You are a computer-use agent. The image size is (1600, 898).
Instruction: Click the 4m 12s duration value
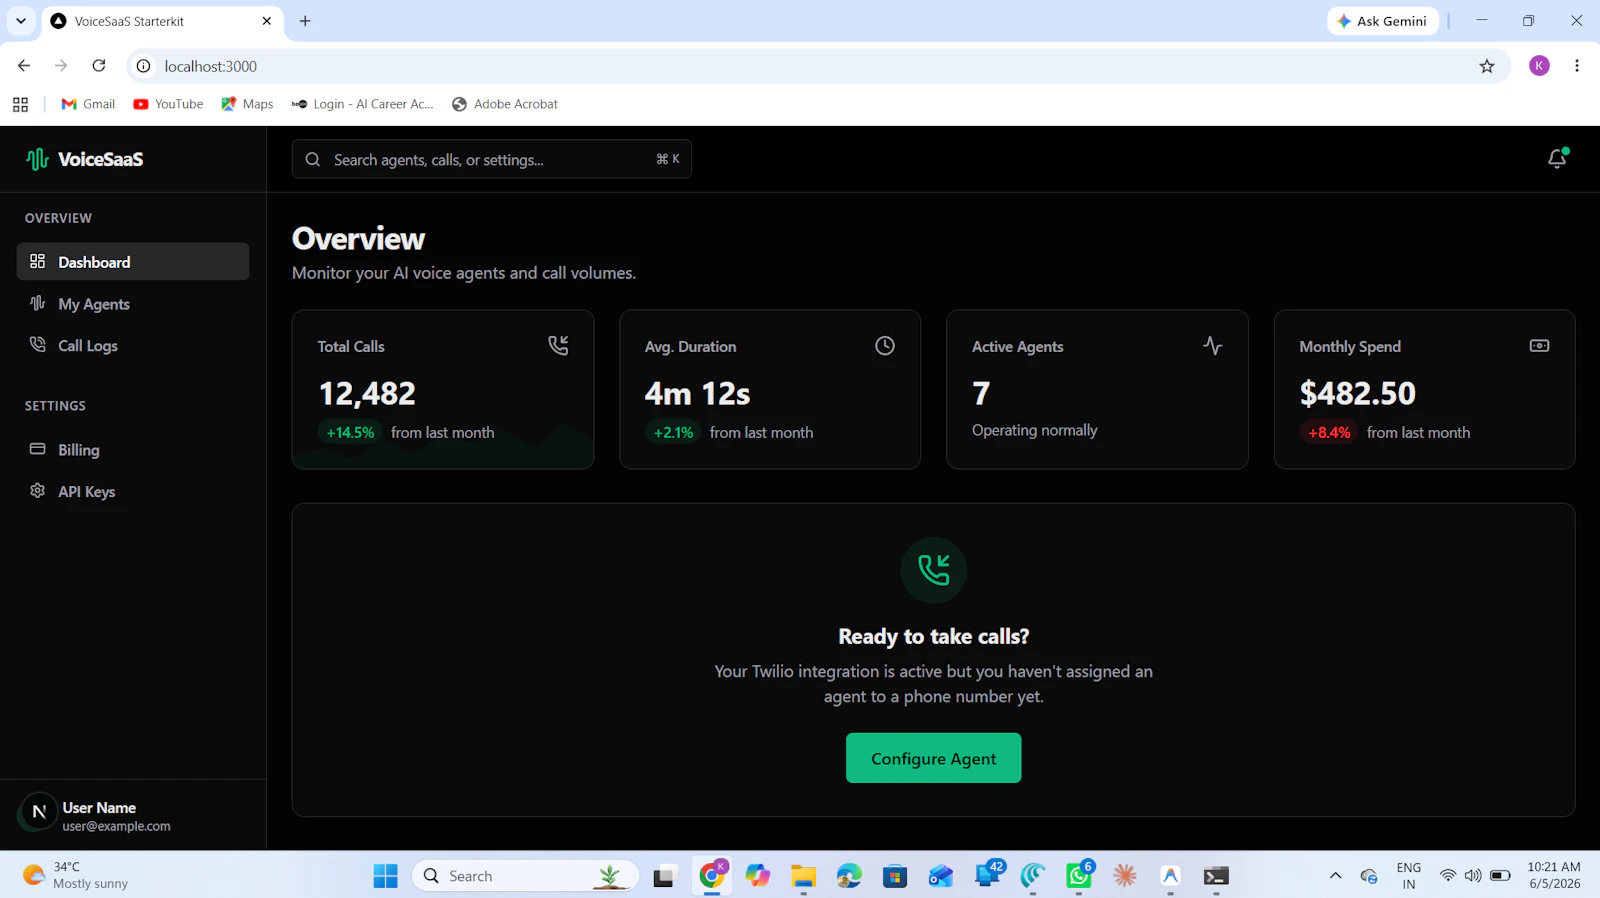[697, 393]
